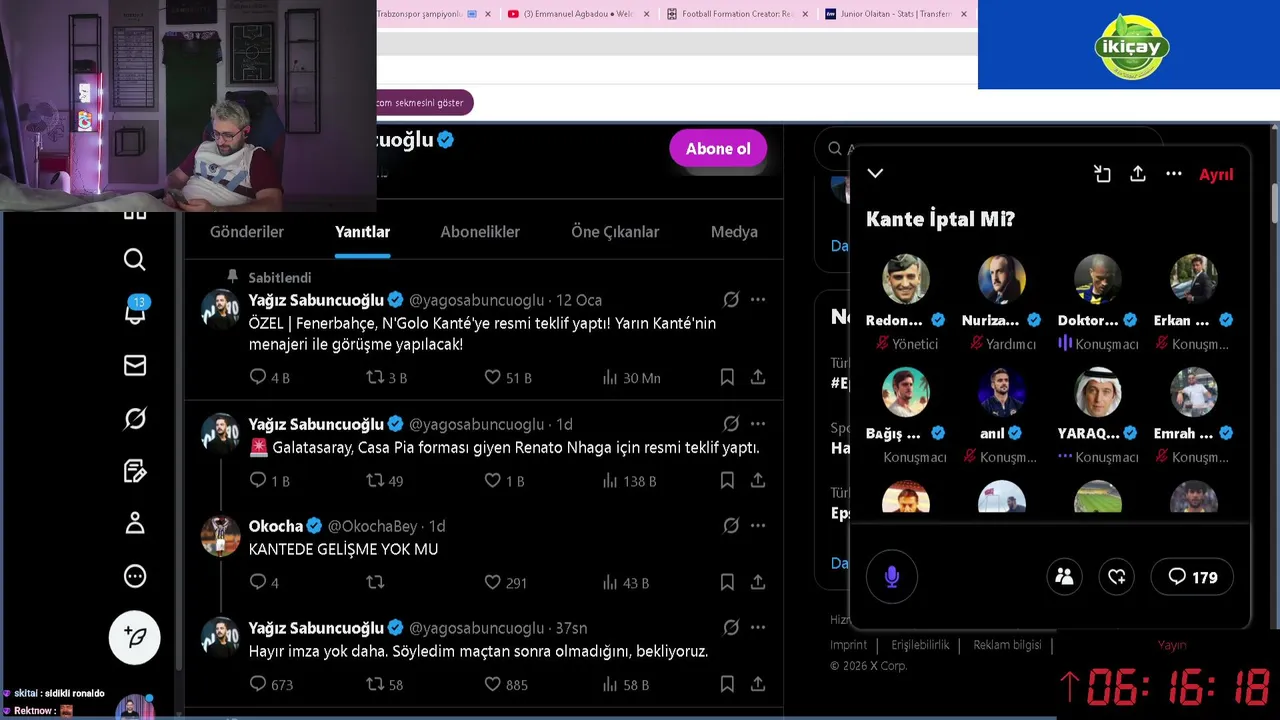
Task: Click the sekmesini göster button
Action: point(420,103)
